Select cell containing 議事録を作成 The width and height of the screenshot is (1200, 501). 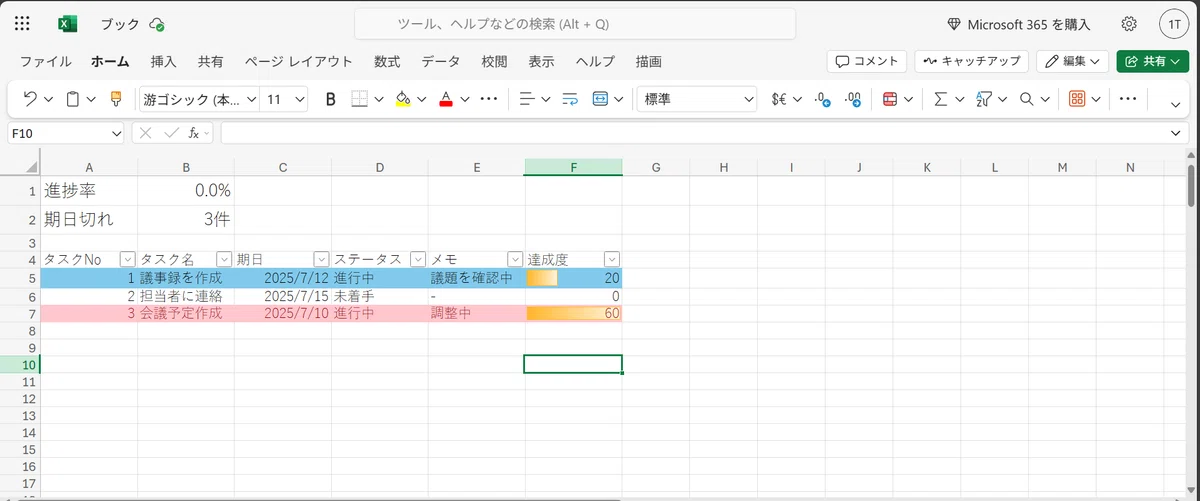(186, 278)
